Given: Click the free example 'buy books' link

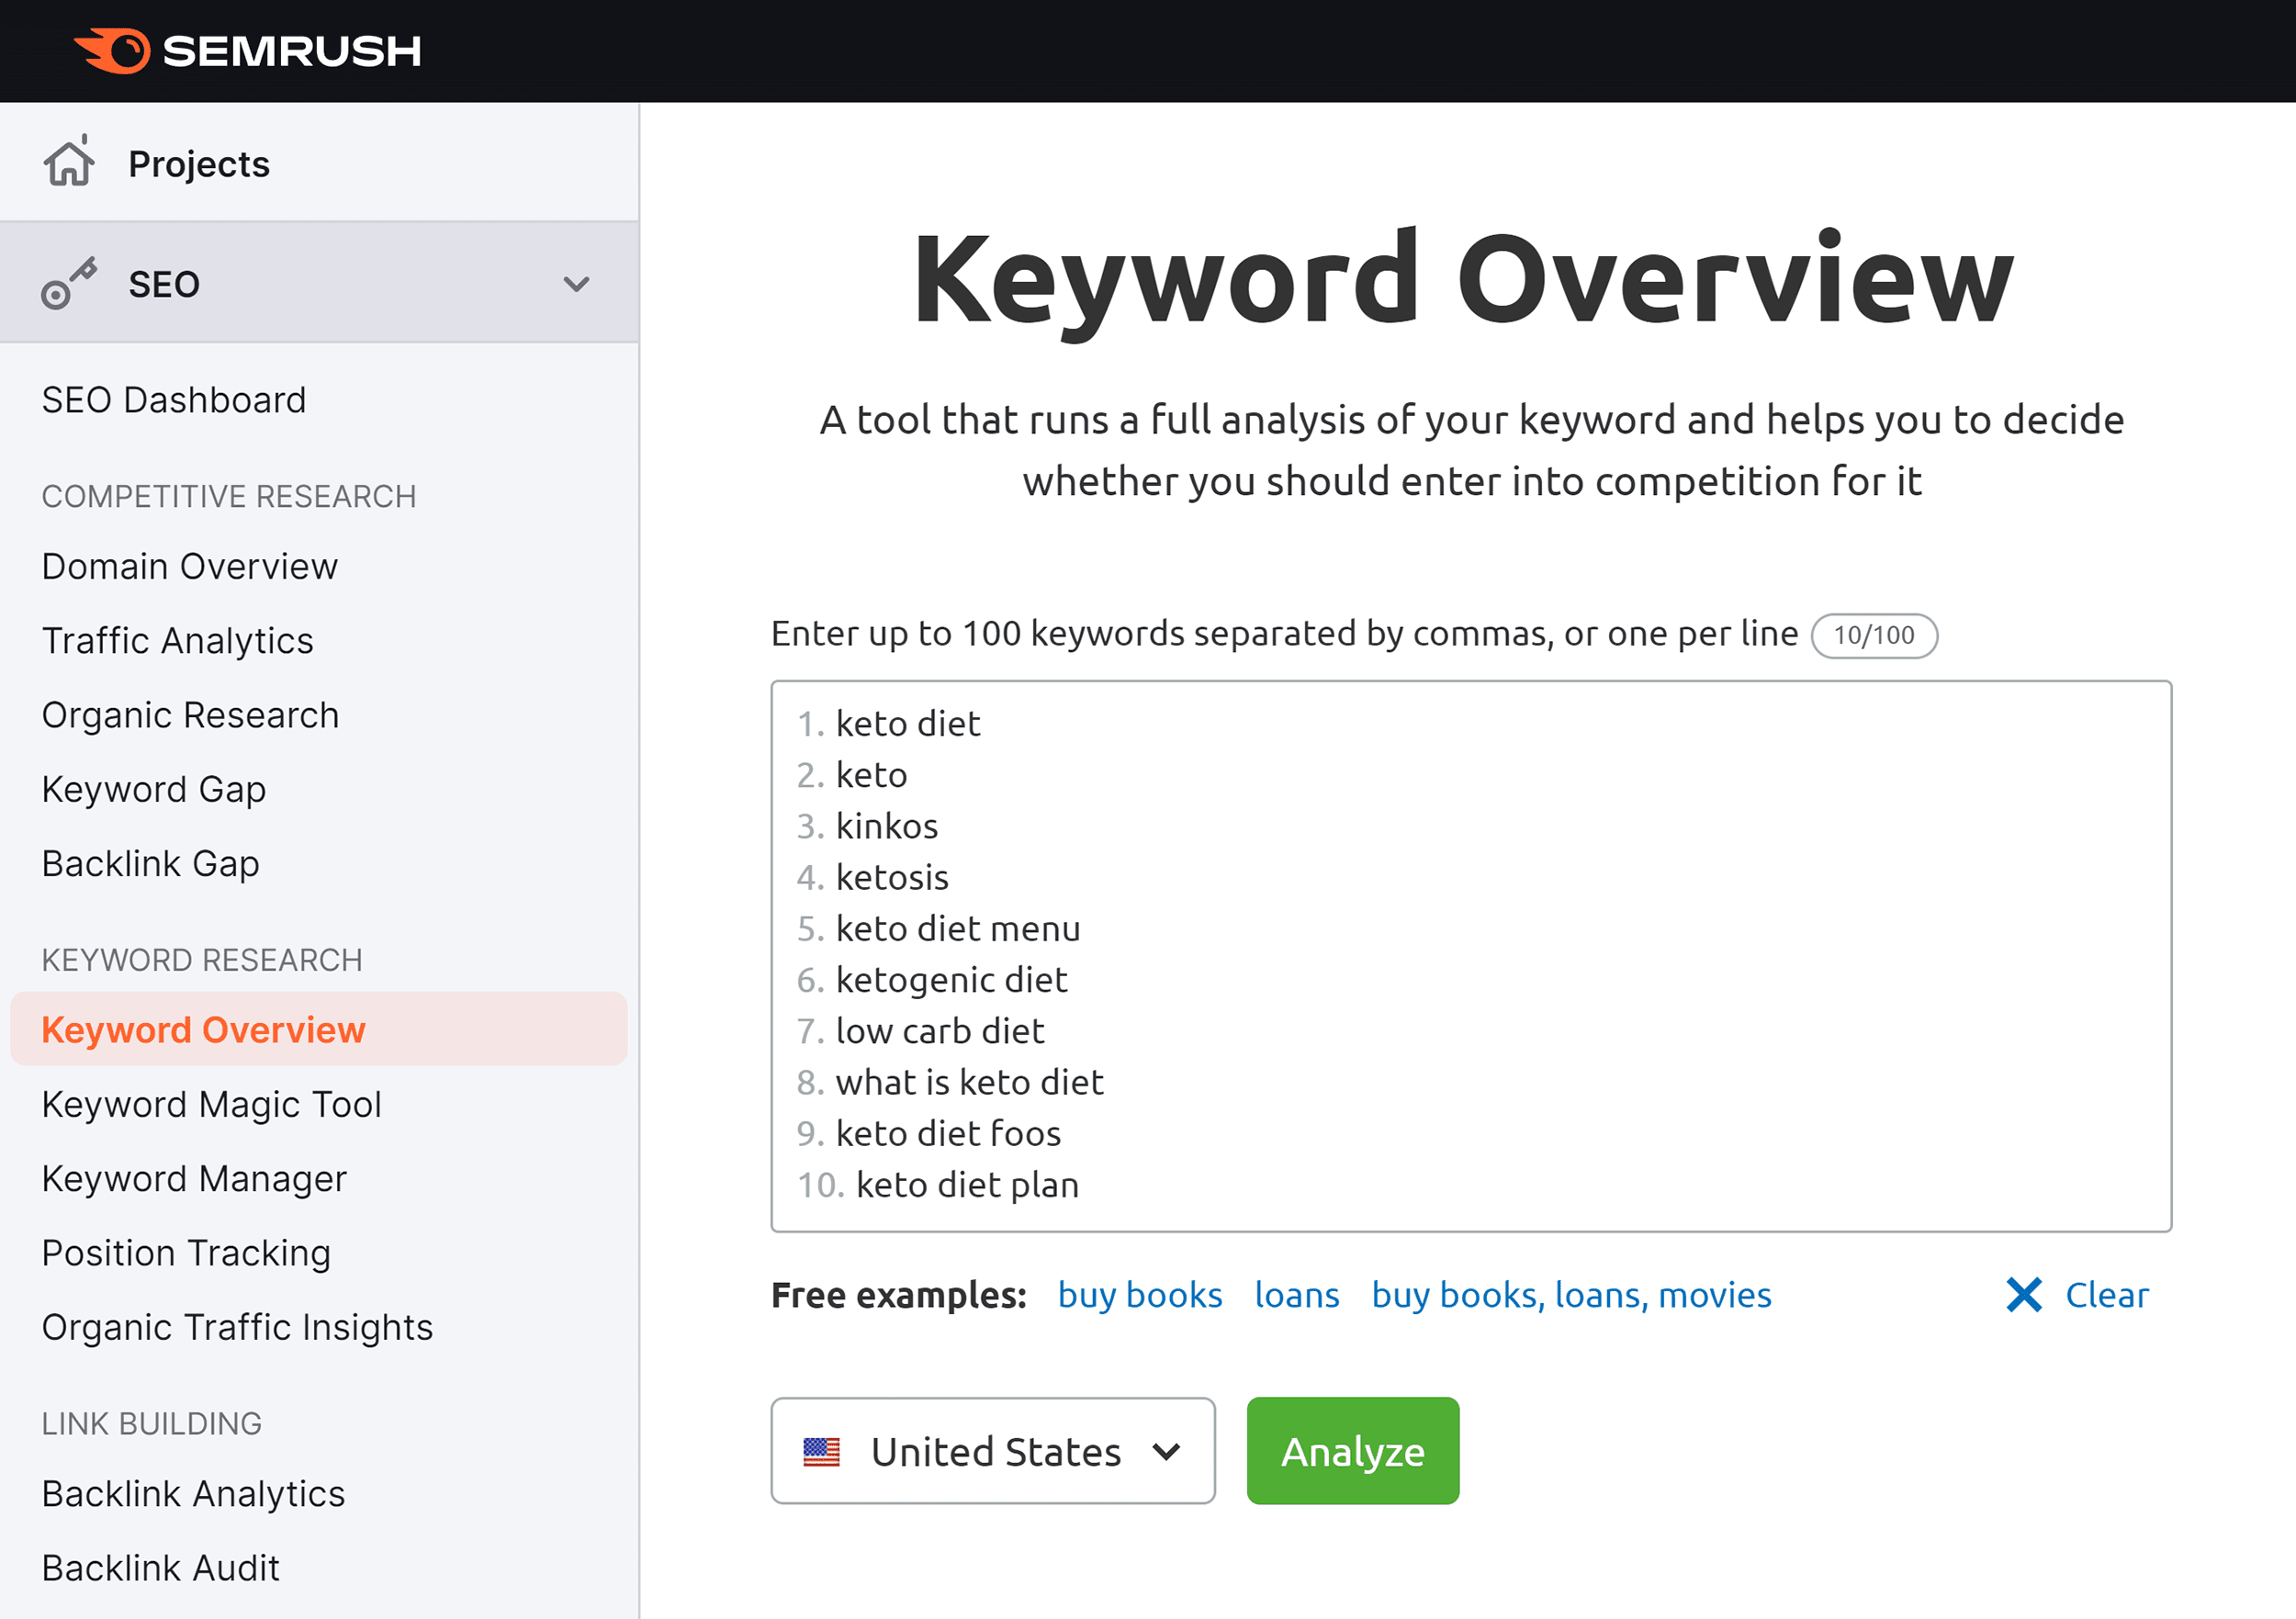Looking at the screenshot, I should [1141, 1293].
